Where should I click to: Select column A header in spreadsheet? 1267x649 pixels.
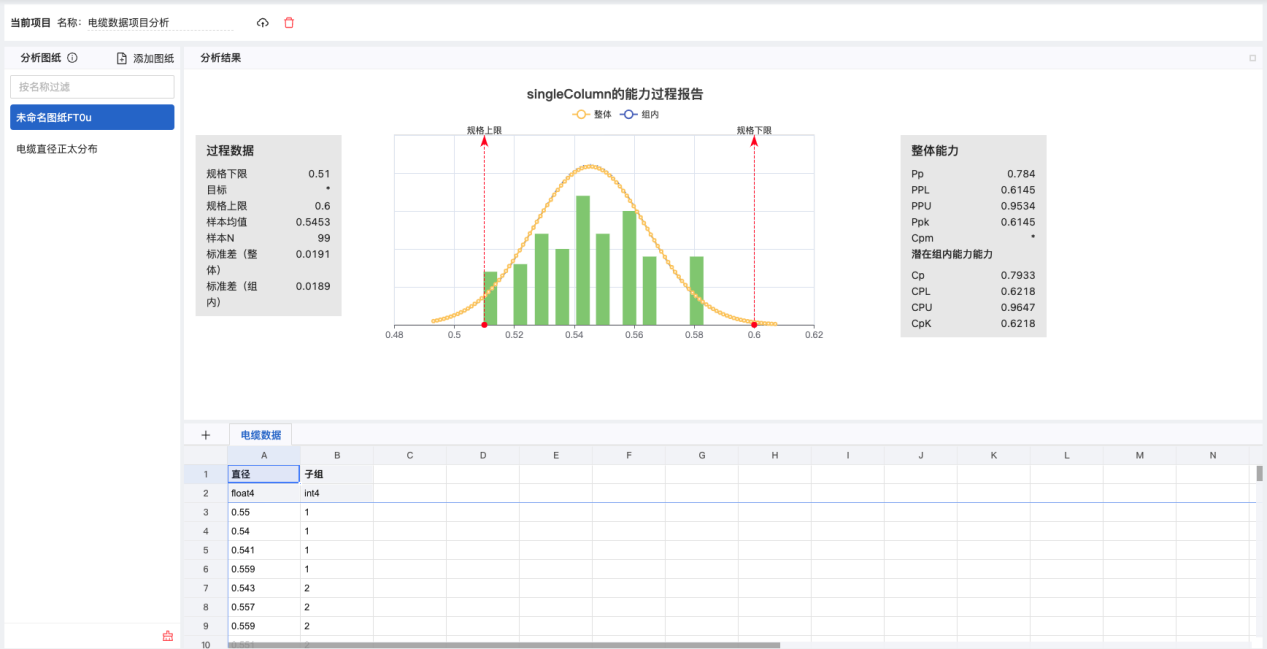[264, 455]
